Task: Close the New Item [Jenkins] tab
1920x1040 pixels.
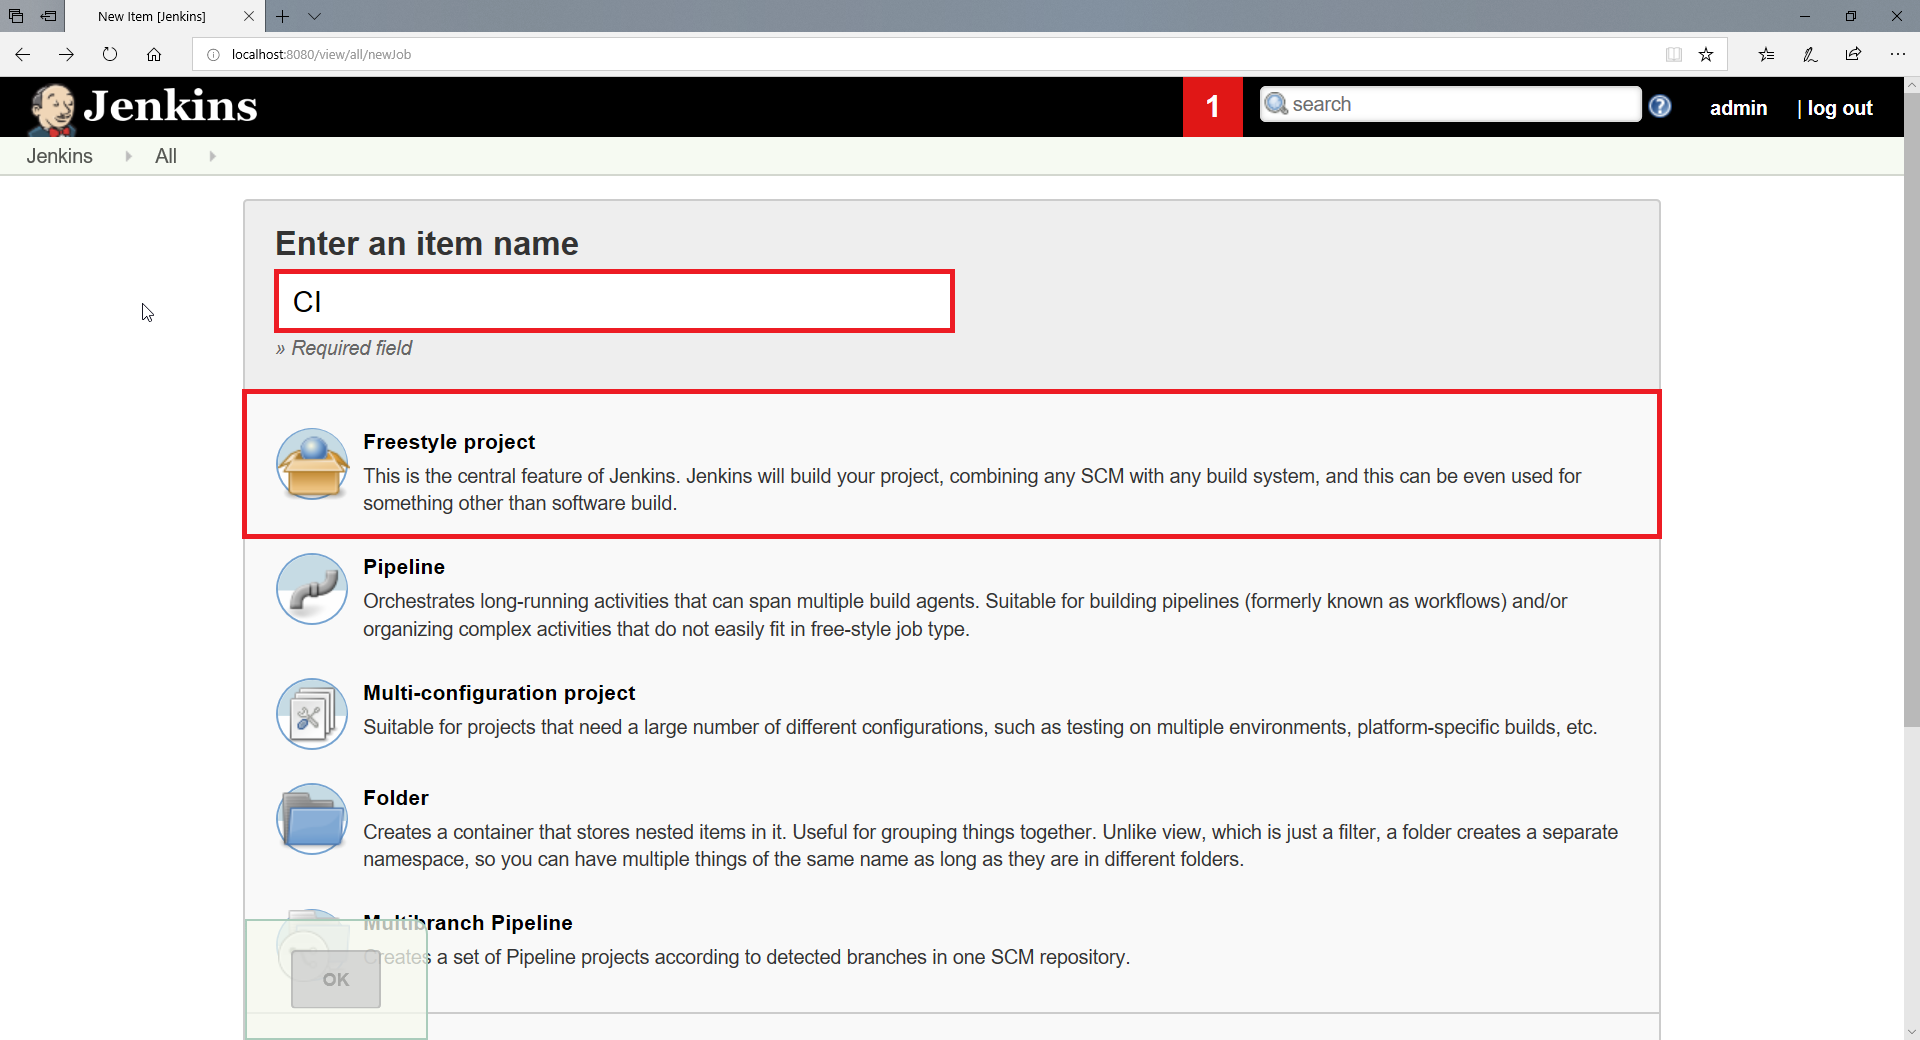Action: [249, 16]
